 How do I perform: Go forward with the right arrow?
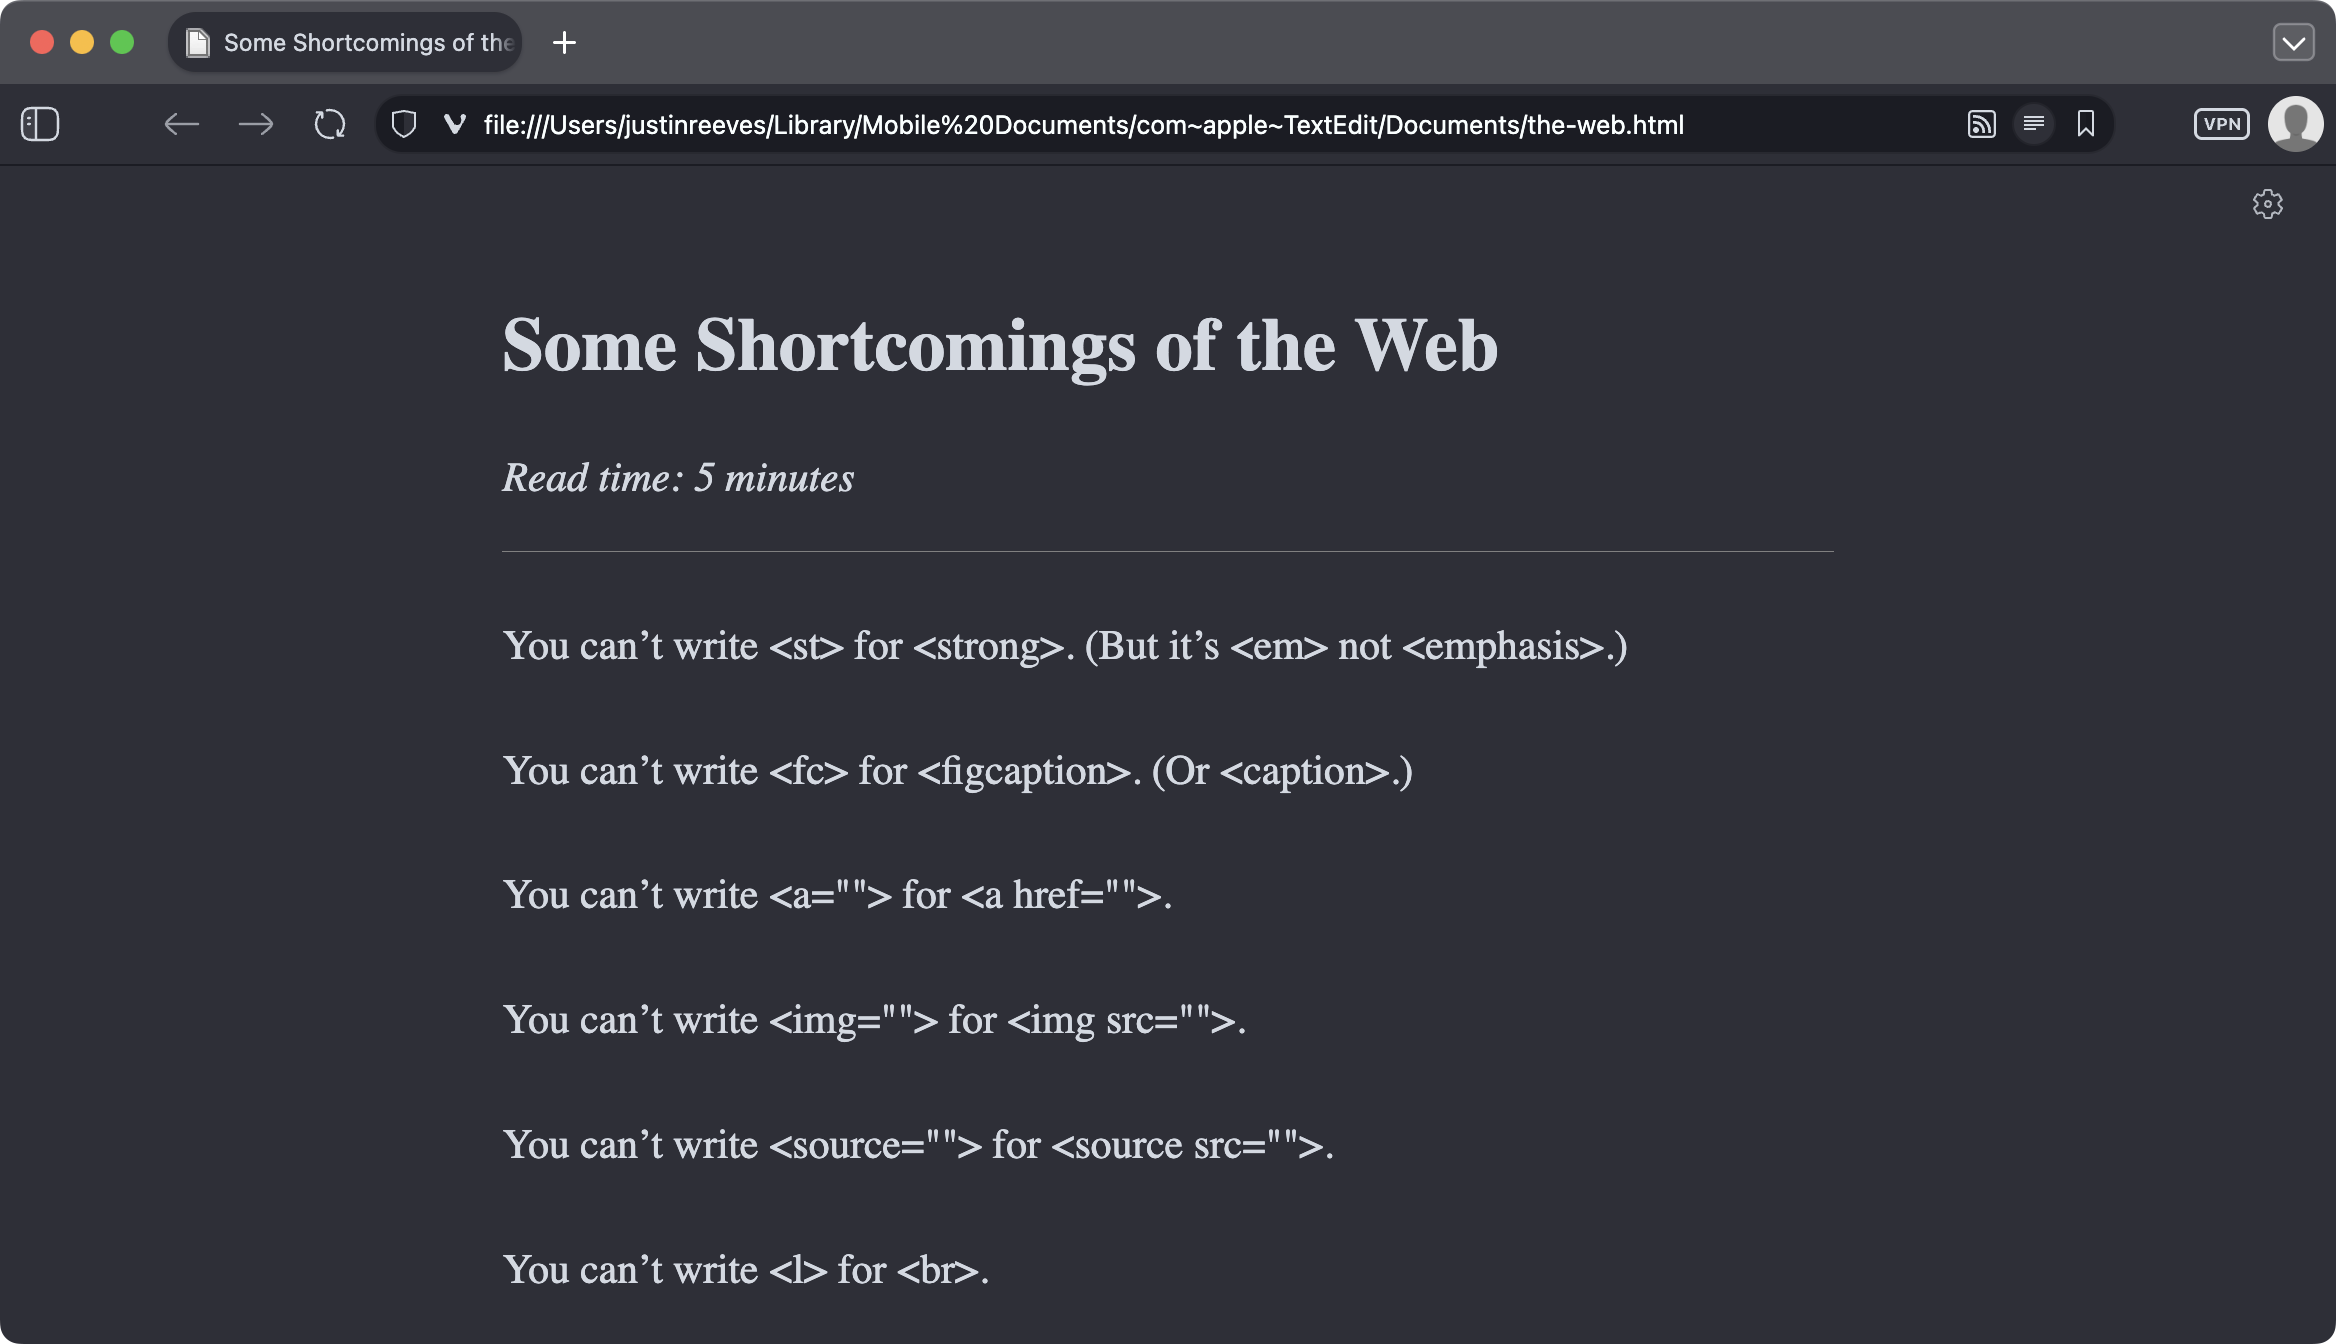[256, 124]
